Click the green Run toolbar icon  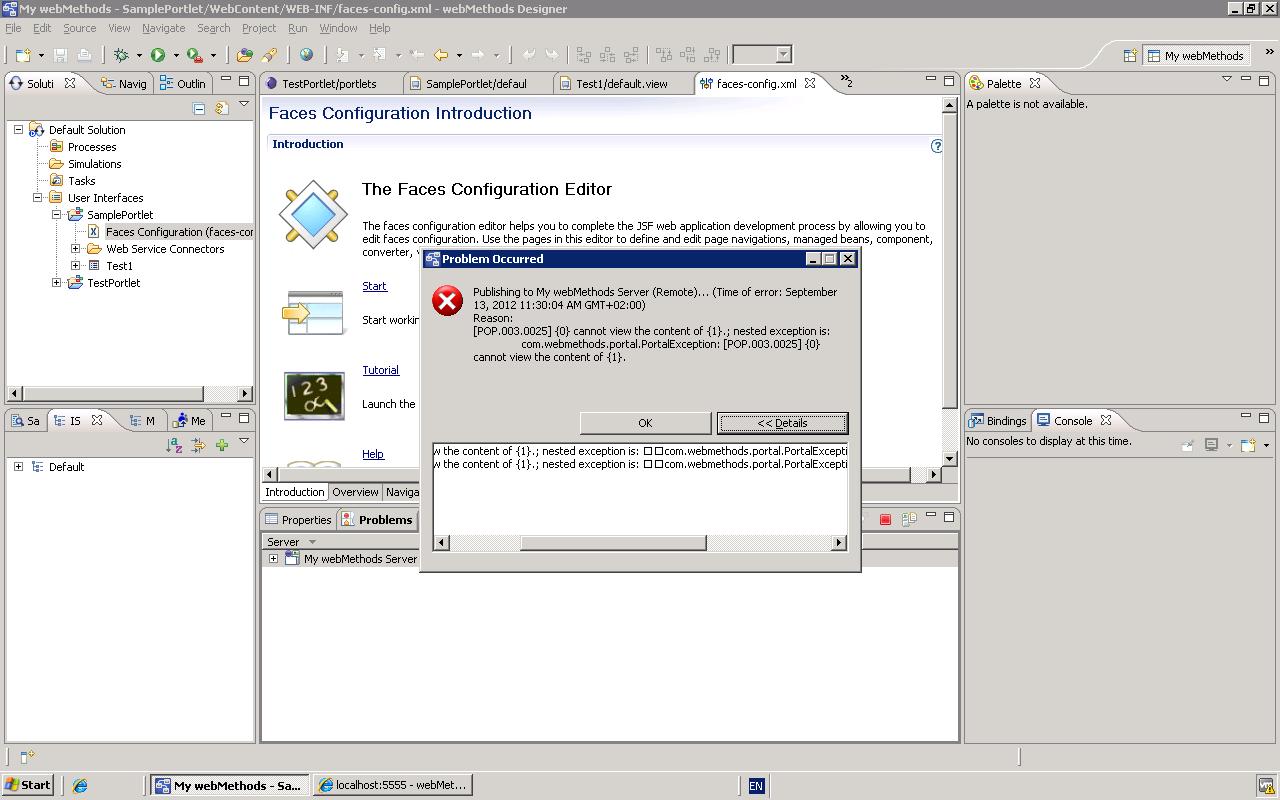tap(158, 55)
